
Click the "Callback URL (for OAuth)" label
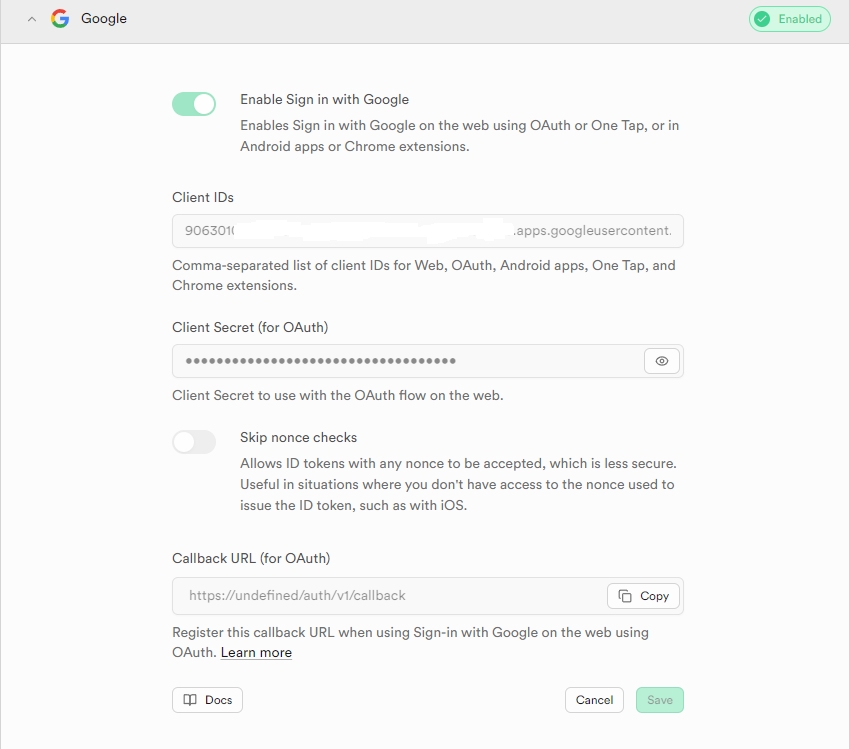[251, 558]
